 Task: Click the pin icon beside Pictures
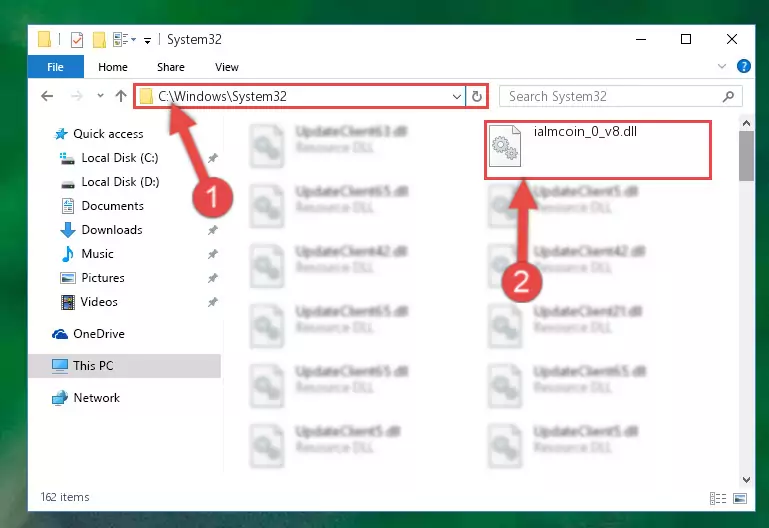point(212,278)
